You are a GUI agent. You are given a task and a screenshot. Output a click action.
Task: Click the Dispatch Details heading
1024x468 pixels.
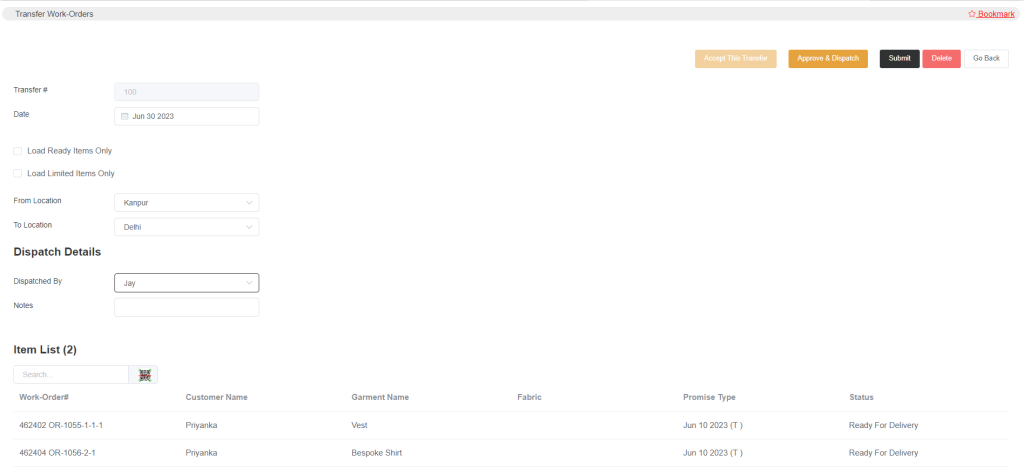(x=57, y=252)
